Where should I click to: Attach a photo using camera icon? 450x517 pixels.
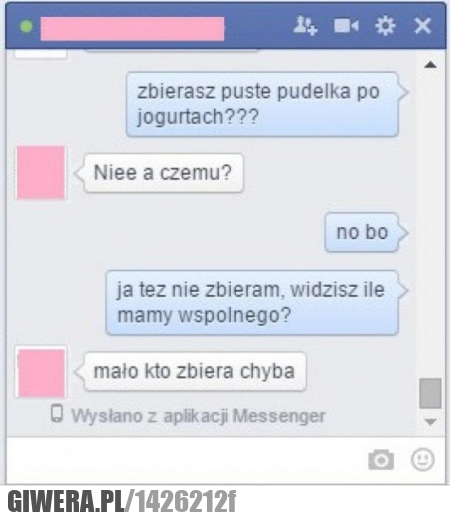point(381,460)
